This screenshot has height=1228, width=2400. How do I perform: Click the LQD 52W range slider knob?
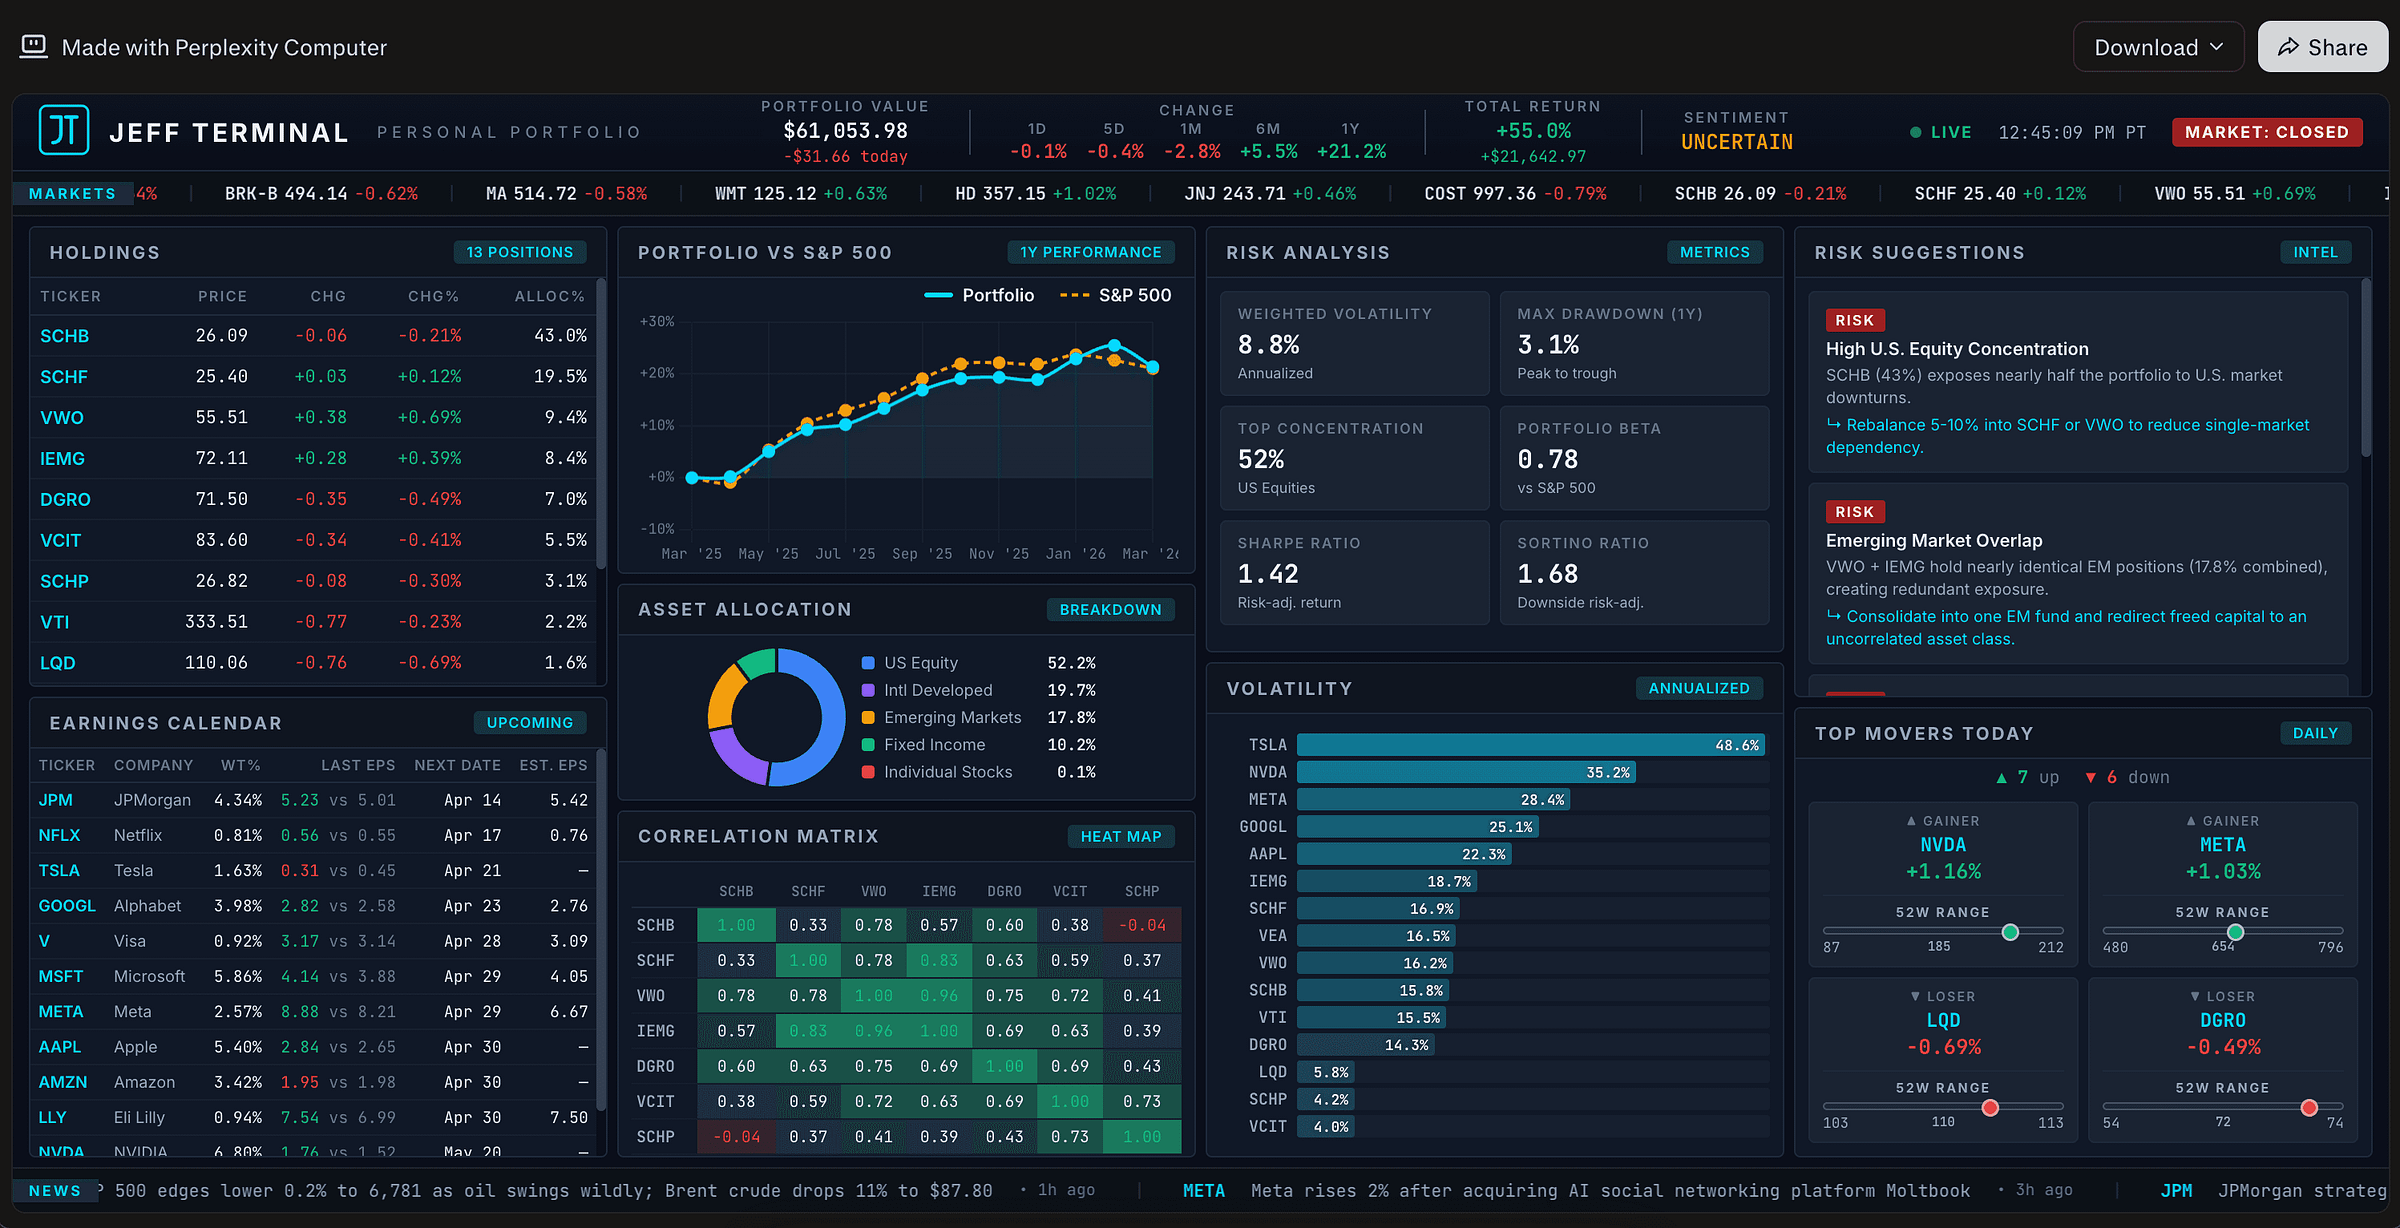tap(1990, 1107)
